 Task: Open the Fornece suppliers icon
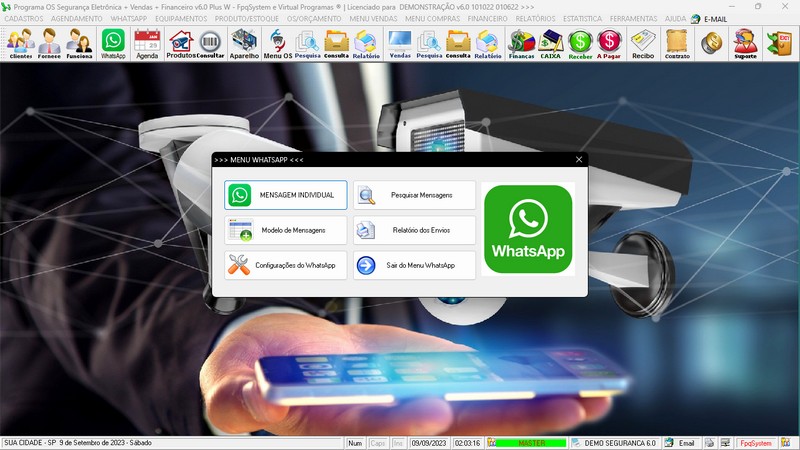49,44
